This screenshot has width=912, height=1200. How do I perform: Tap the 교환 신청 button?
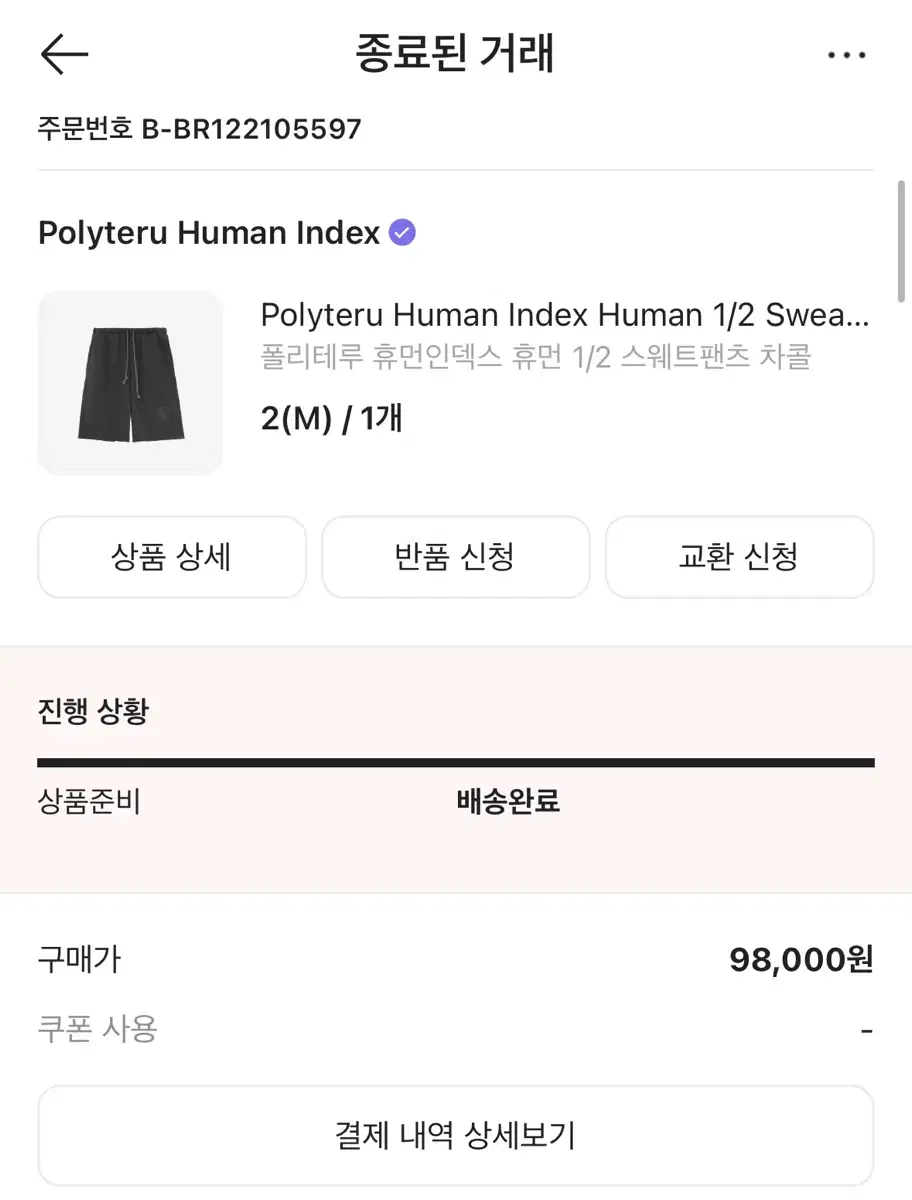click(x=739, y=557)
